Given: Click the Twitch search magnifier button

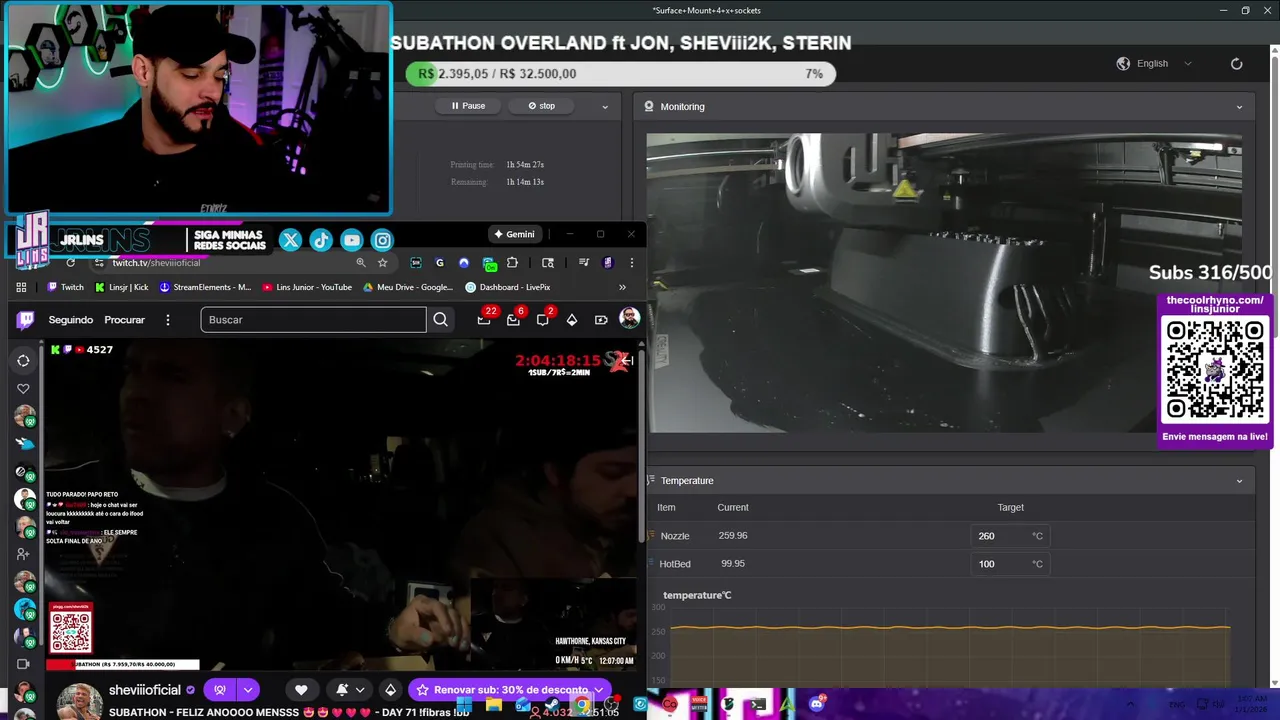Looking at the screenshot, I should 440,320.
